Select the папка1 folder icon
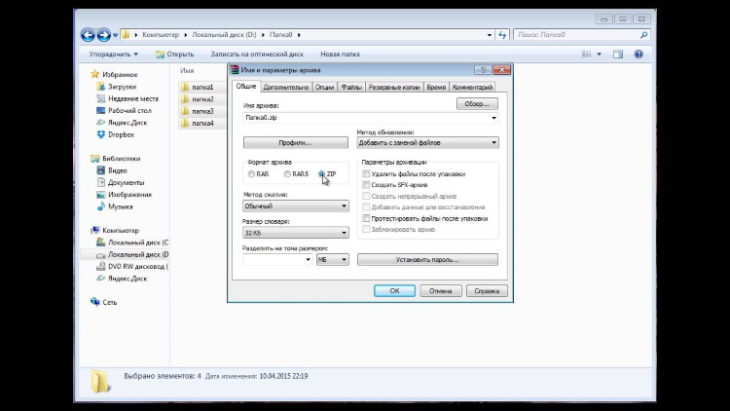This screenshot has width=730, height=411. (x=185, y=87)
